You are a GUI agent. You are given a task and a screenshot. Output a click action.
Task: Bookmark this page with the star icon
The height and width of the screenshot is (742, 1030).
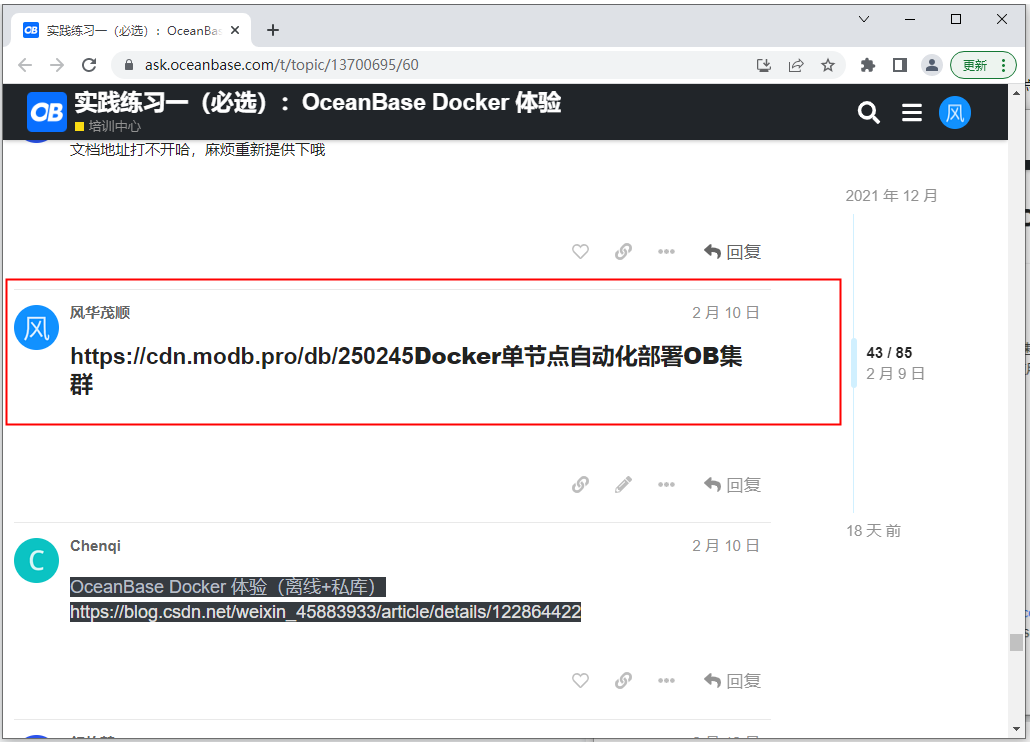[x=828, y=65]
